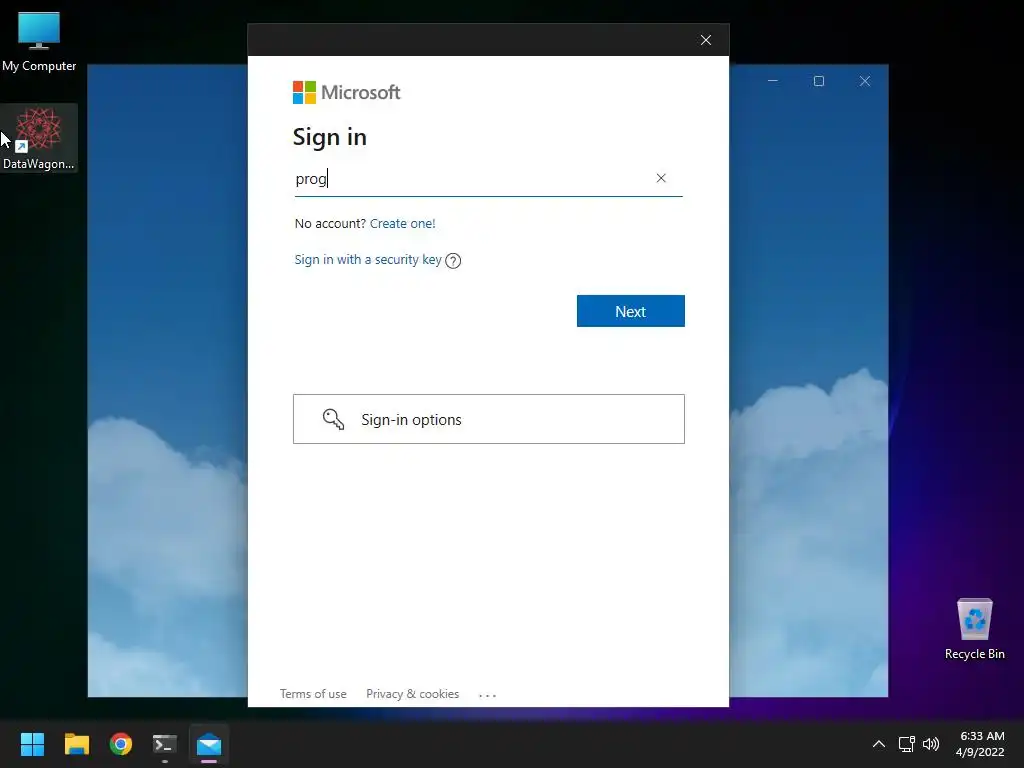Show hidden system tray icons
This screenshot has height=768, width=1024.
pyautogui.click(x=879, y=744)
